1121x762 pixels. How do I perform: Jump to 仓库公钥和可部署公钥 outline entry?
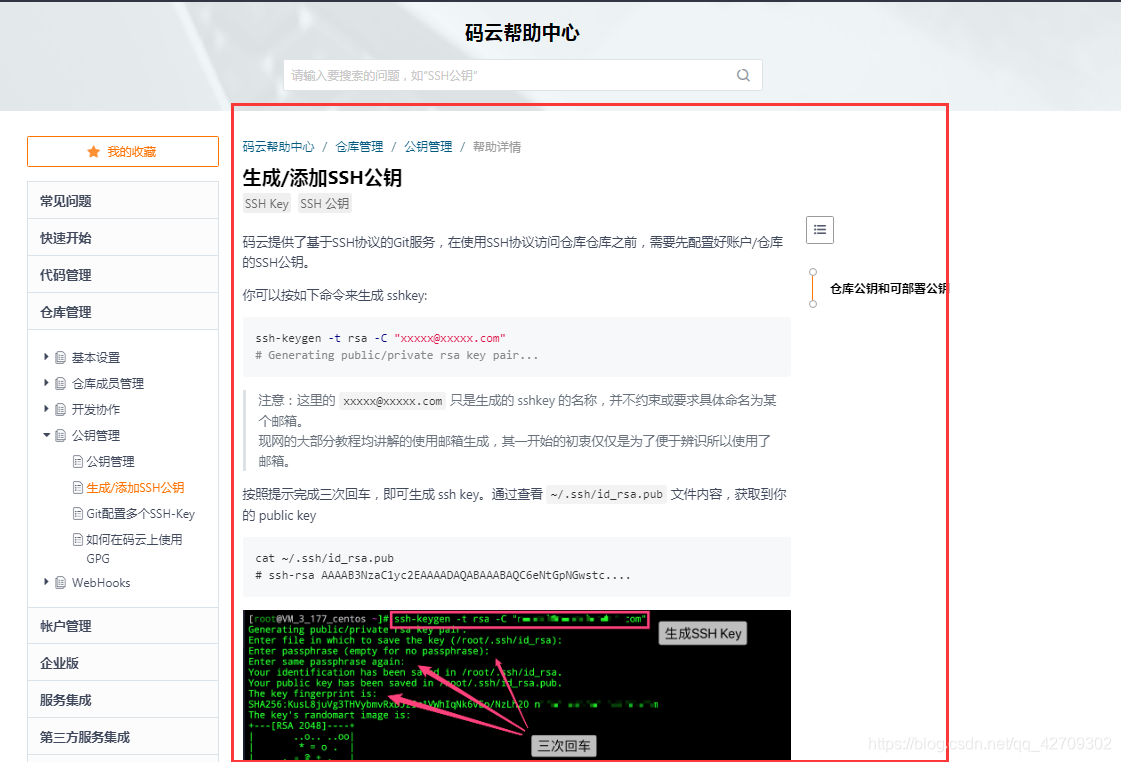click(888, 289)
